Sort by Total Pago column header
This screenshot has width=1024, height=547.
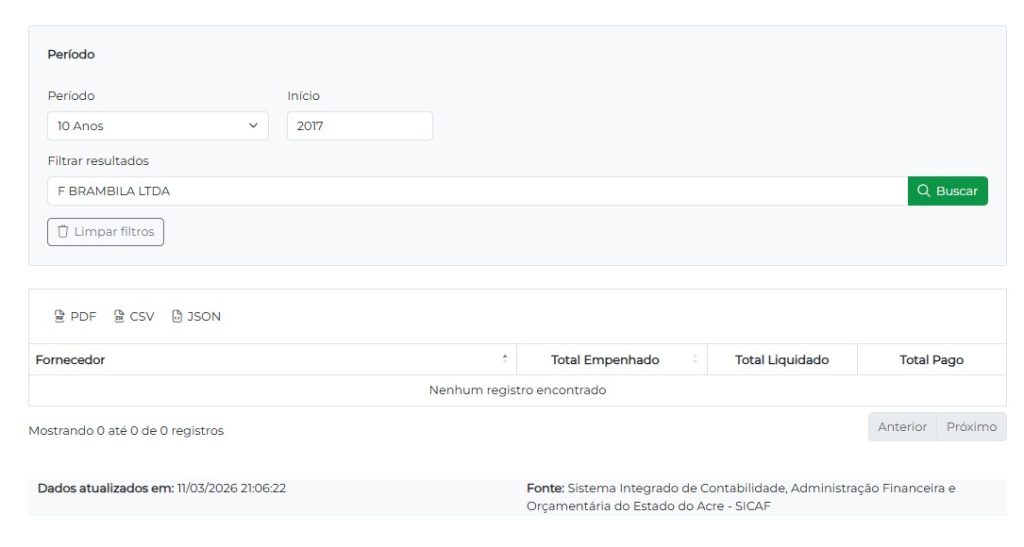pyautogui.click(x=931, y=360)
